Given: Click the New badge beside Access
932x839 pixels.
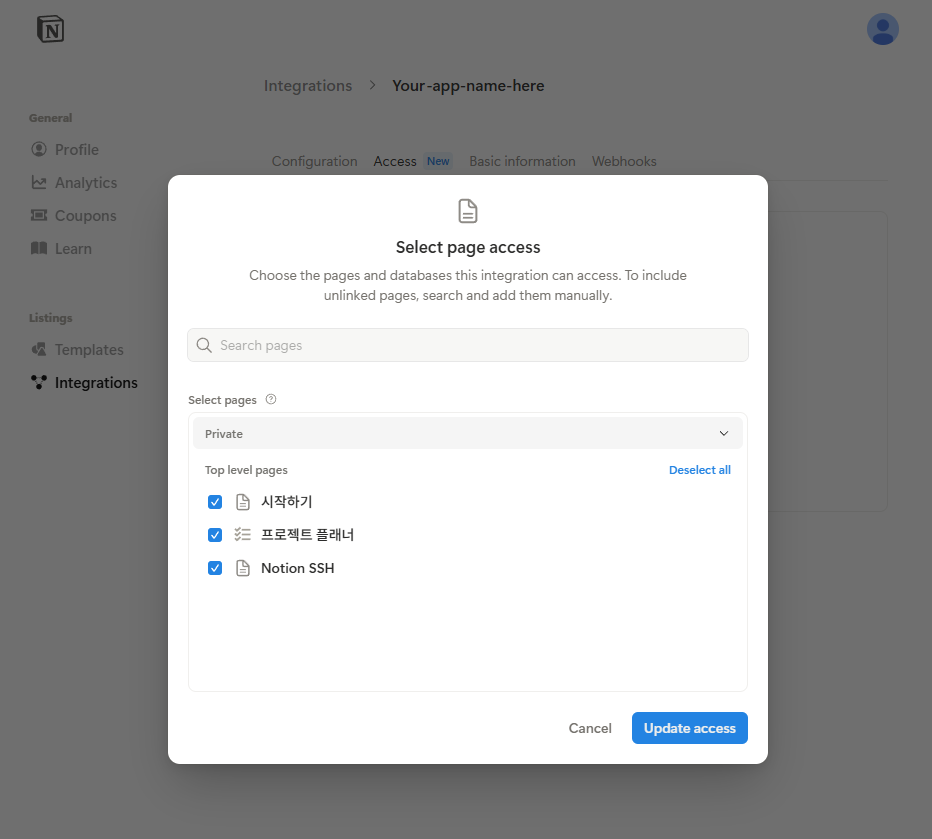Looking at the screenshot, I should tap(438, 161).
